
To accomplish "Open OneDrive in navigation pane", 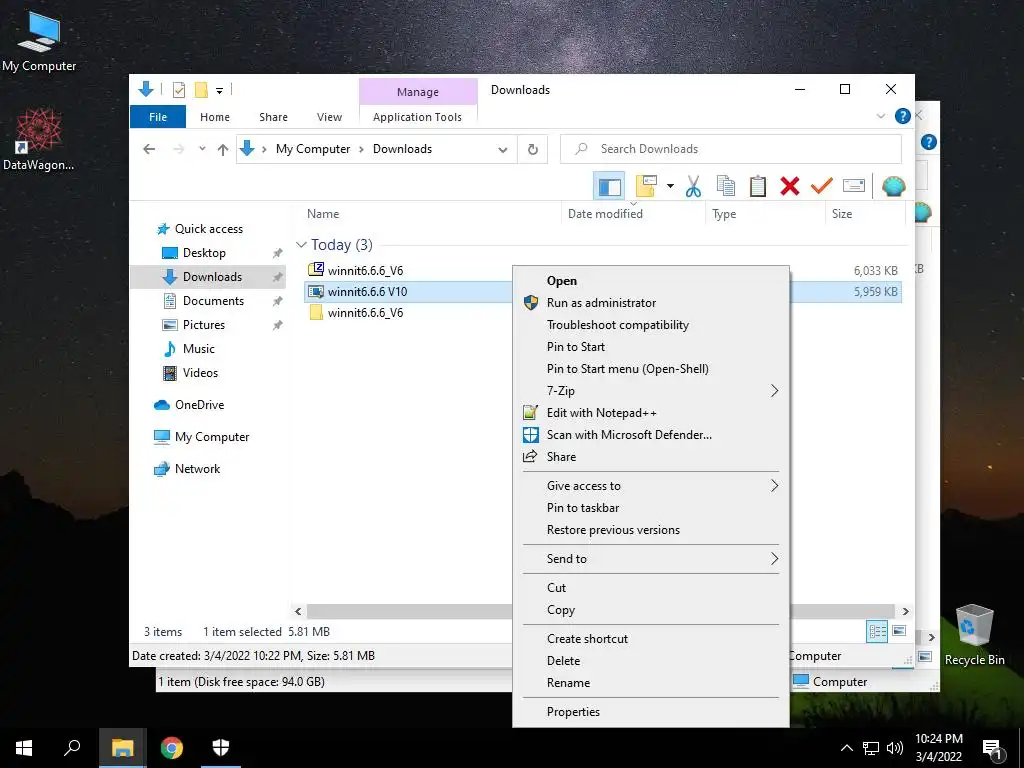I will tap(199, 405).
